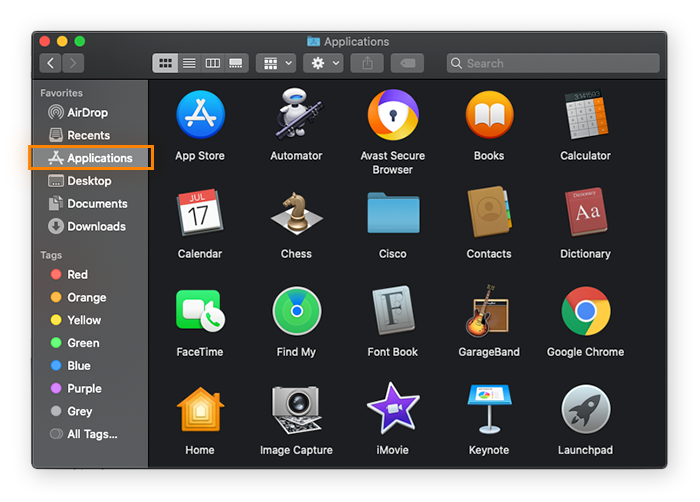Select Applications in the sidebar

click(x=91, y=158)
